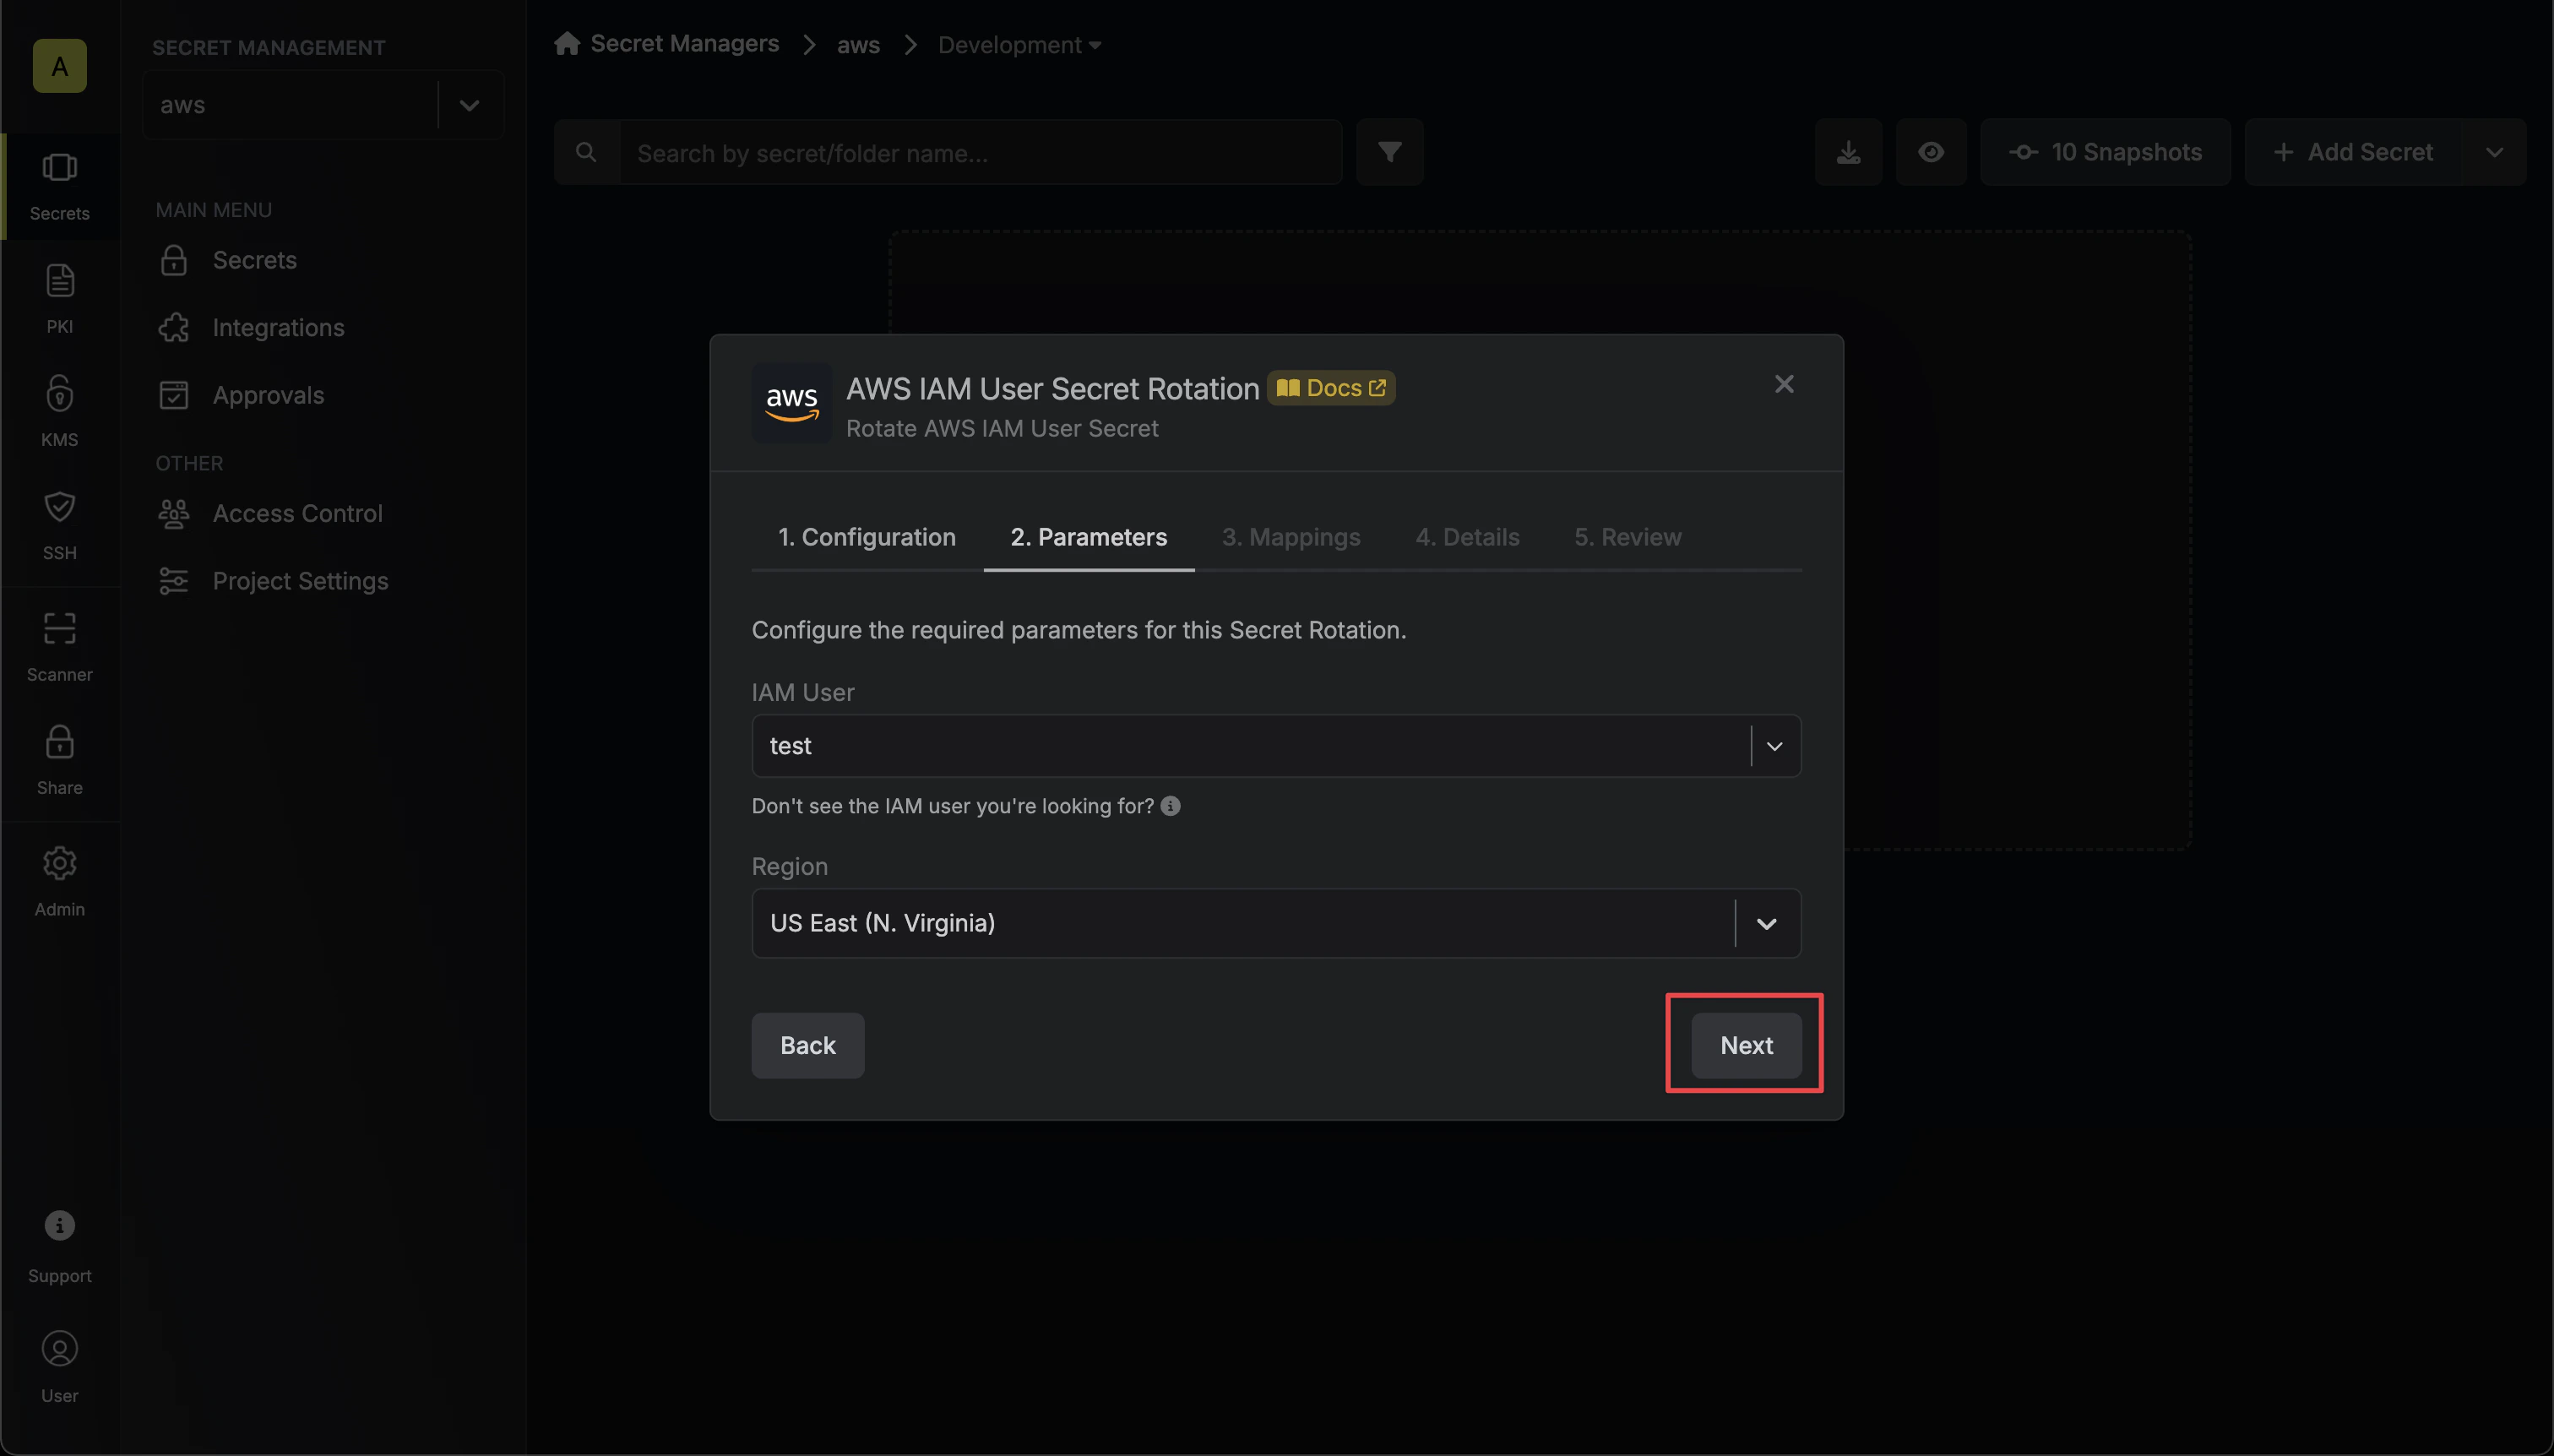Open the IAM User dropdown
Image resolution: width=2554 pixels, height=1456 pixels.
point(1276,746)
